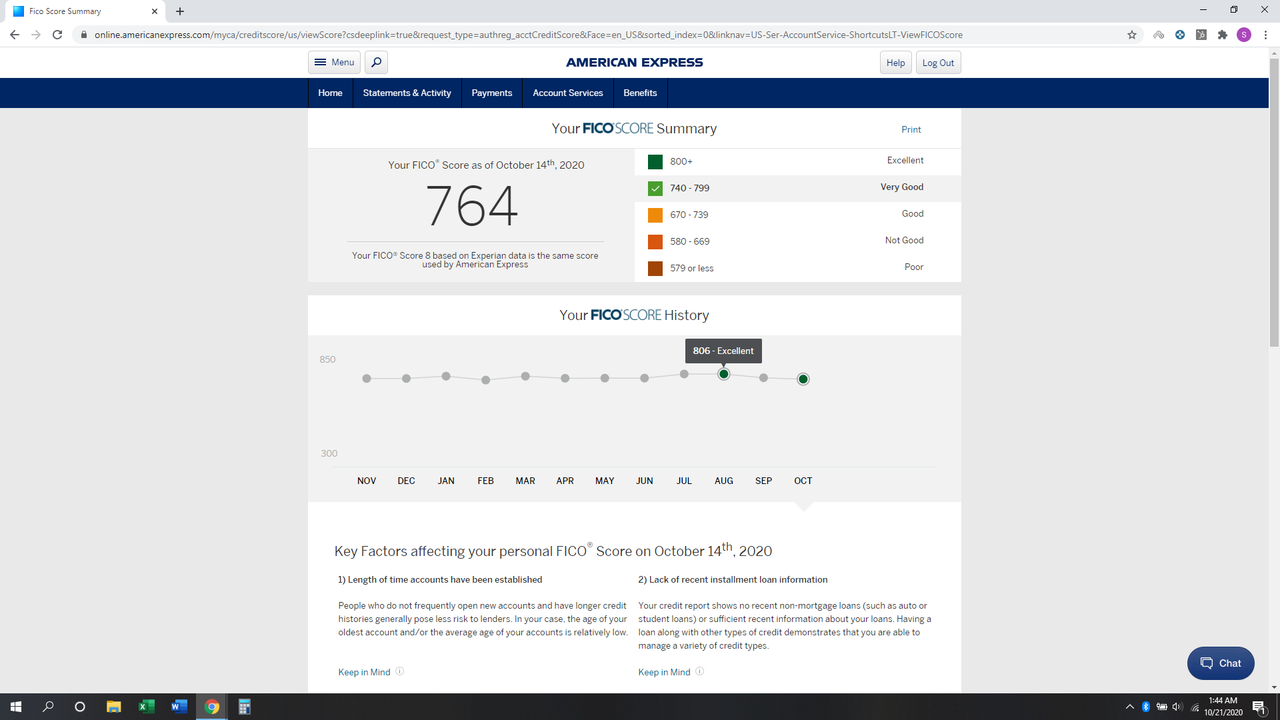Go back in browser history
This screenshot has height=720, width=1280.
14,34
